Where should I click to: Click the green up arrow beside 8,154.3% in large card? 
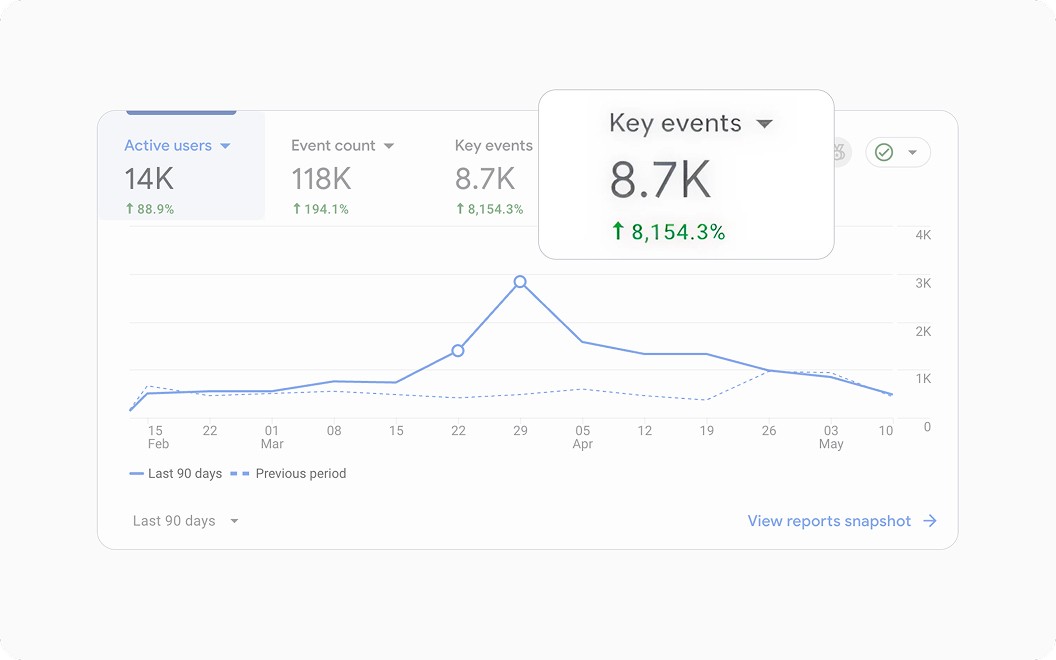(618, 231)
